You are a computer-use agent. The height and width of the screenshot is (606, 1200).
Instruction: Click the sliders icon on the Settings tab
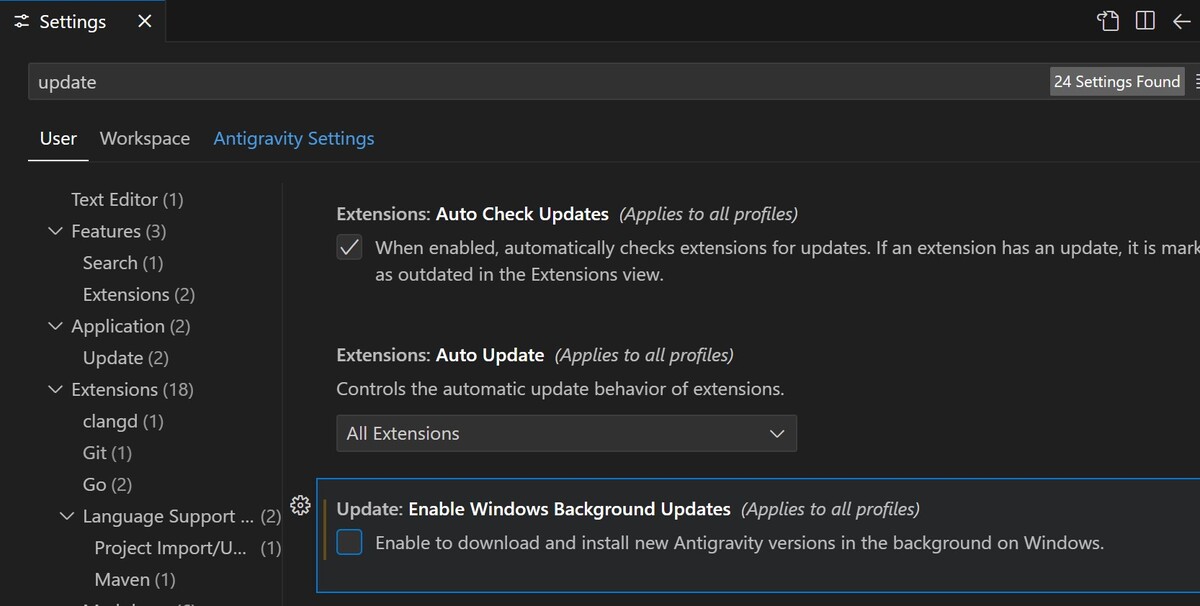click(x=22, y=22)
